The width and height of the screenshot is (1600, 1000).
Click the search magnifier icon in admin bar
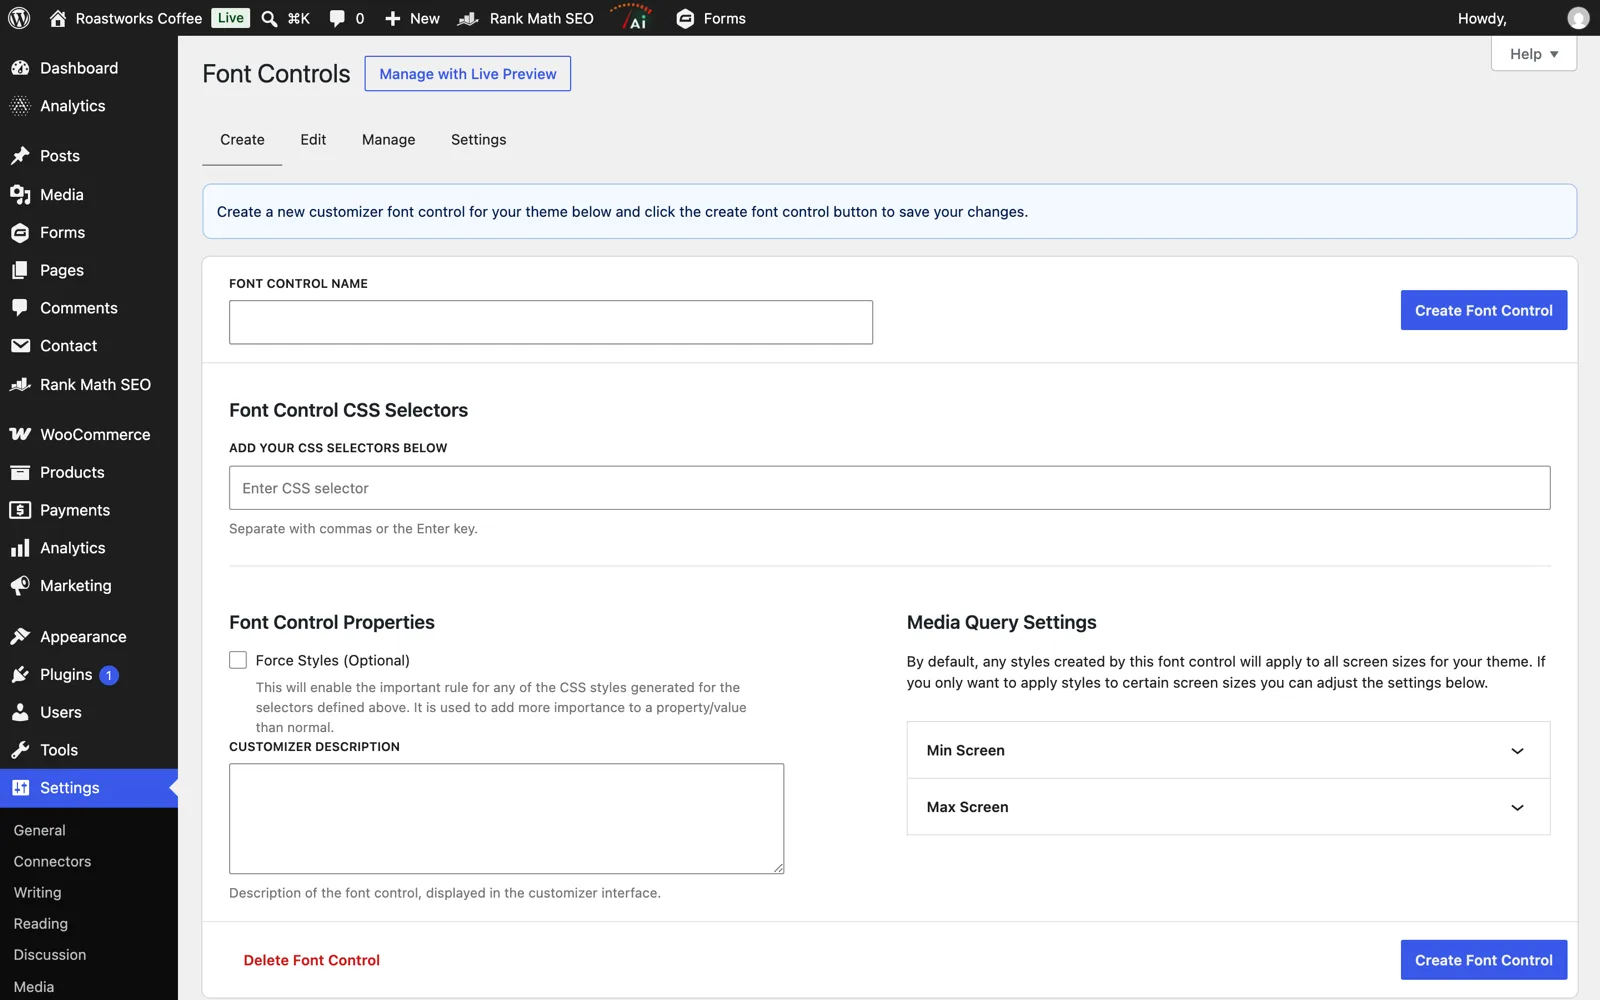(269, 18)
